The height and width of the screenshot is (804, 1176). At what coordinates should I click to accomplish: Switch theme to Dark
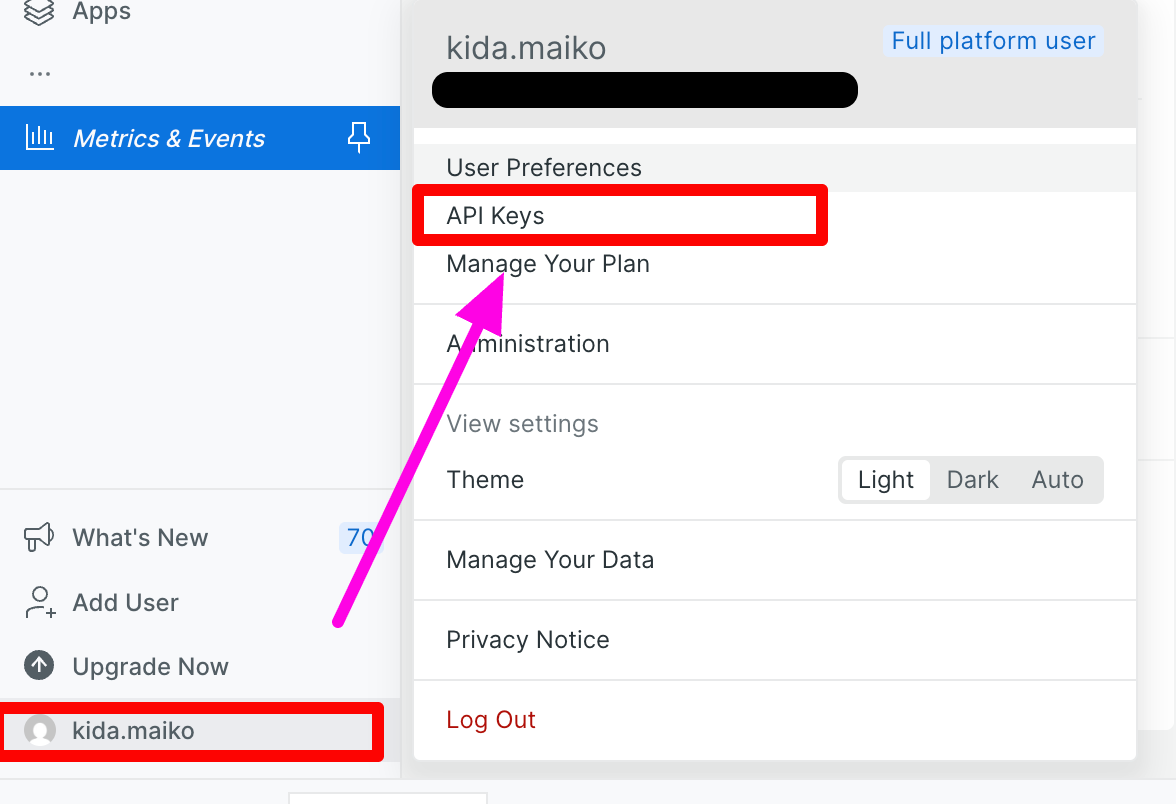(972, 480)
